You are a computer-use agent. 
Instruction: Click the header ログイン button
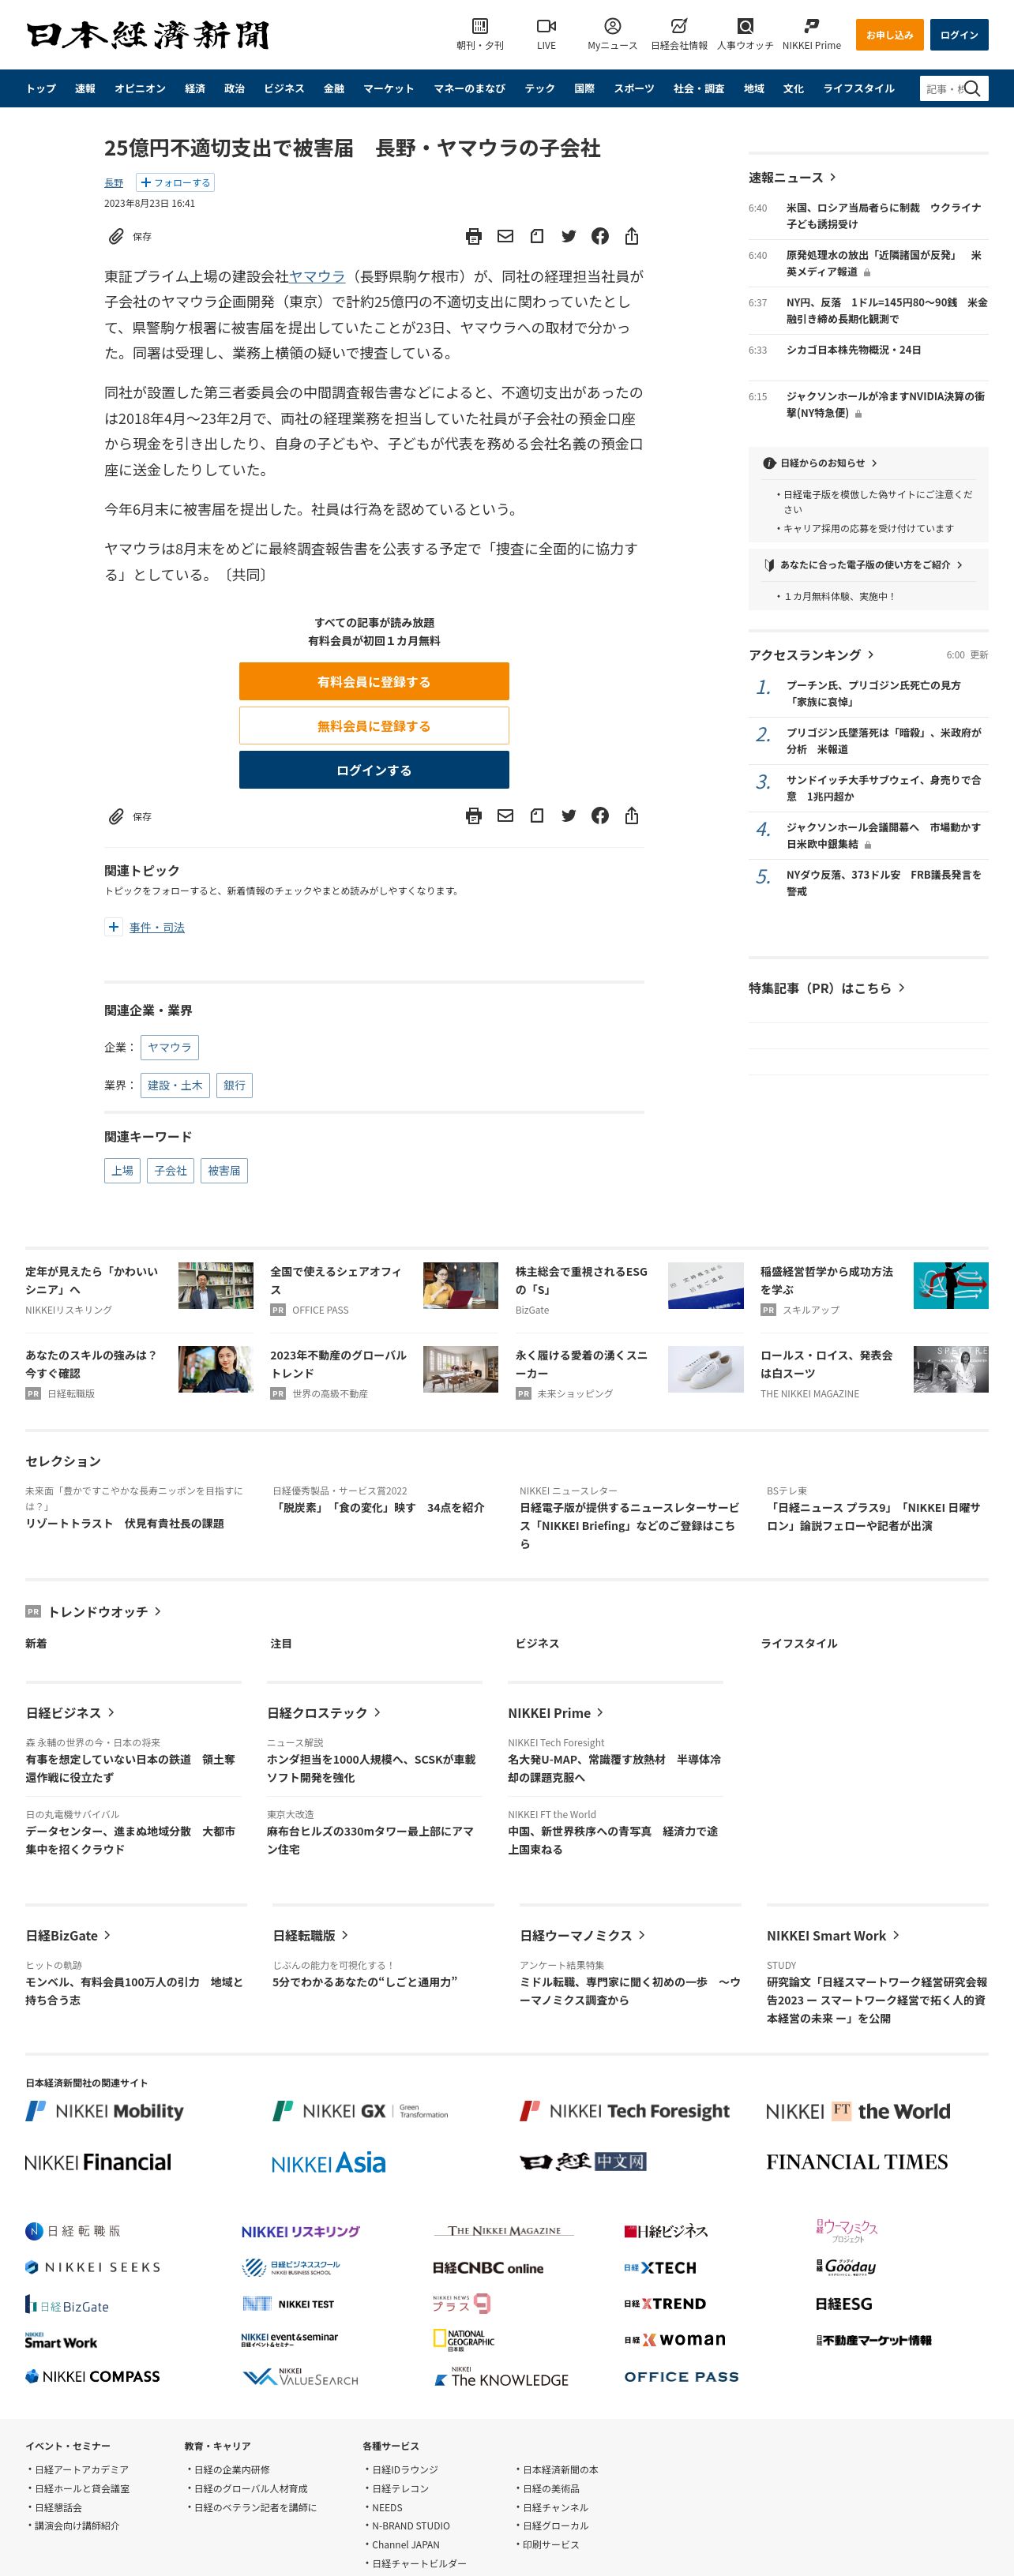959,35
